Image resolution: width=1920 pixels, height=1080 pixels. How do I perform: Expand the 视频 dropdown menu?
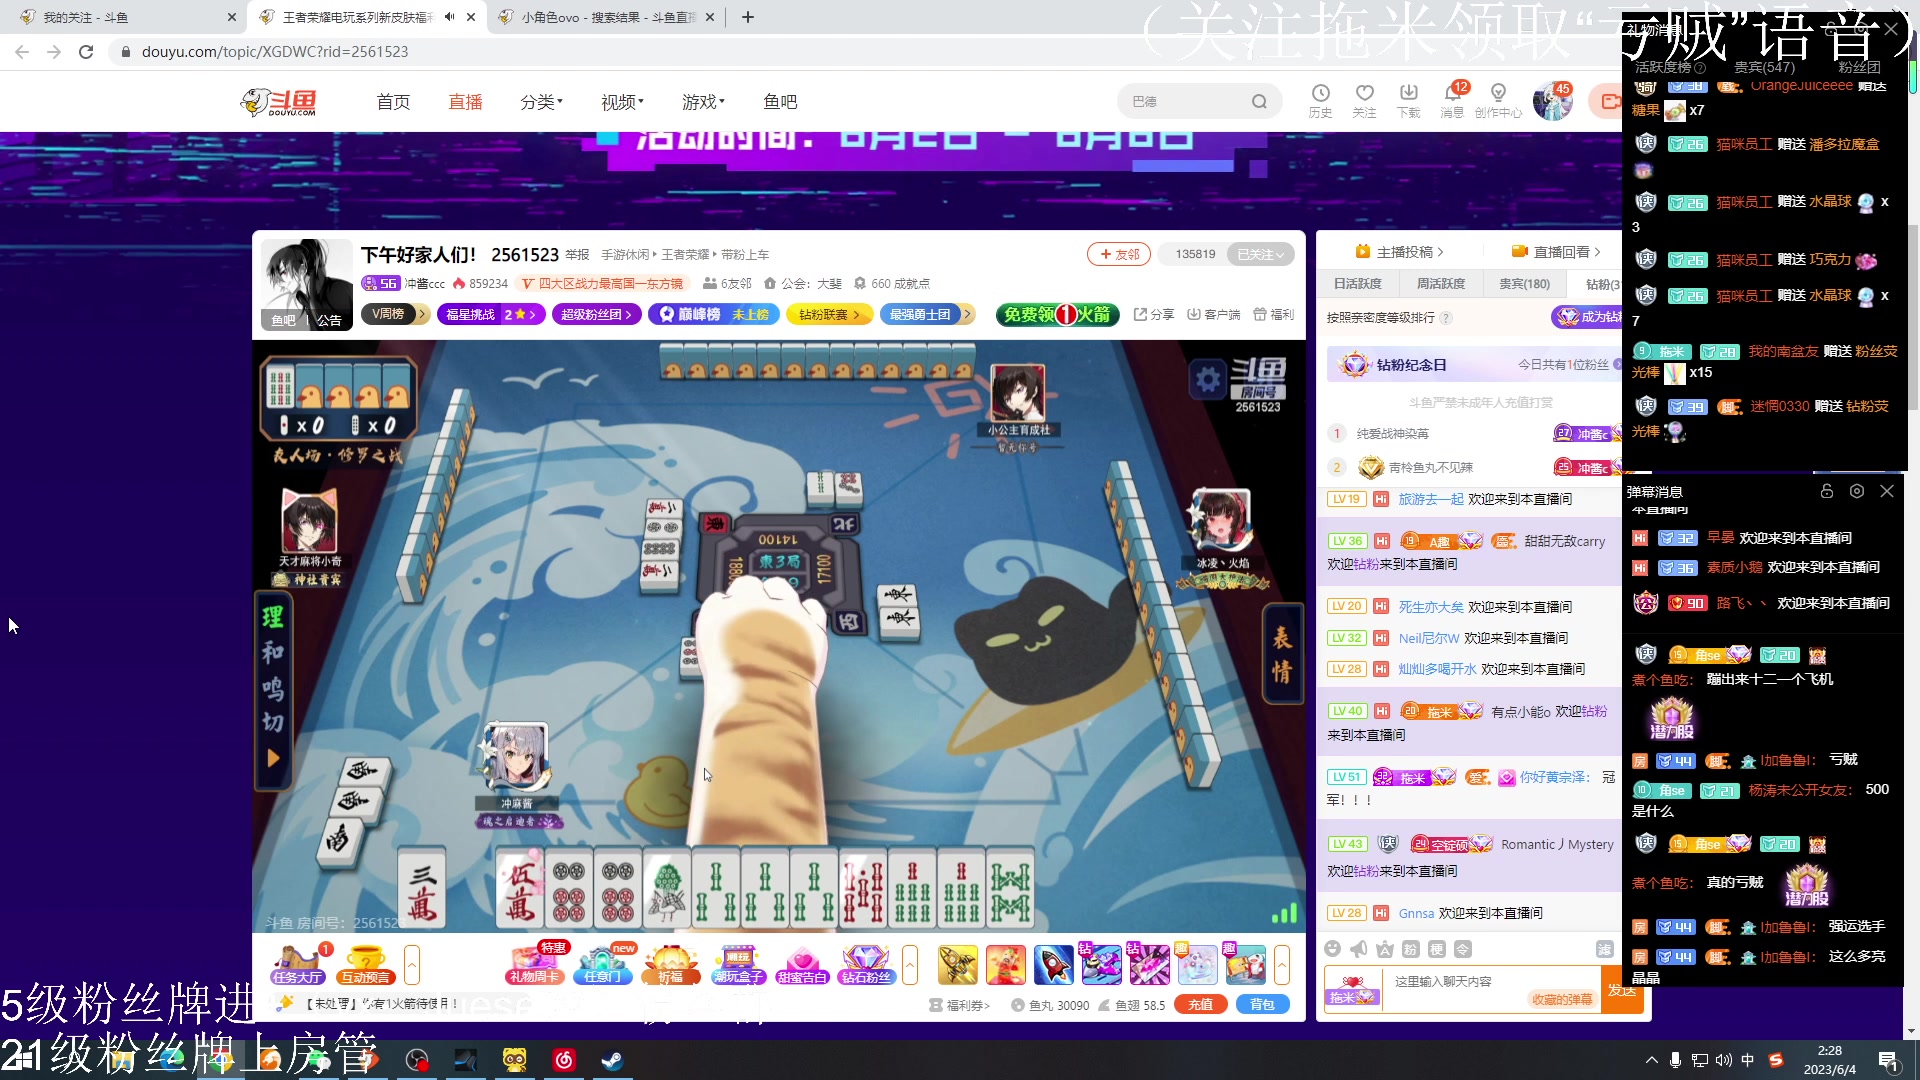coord(622,101)
